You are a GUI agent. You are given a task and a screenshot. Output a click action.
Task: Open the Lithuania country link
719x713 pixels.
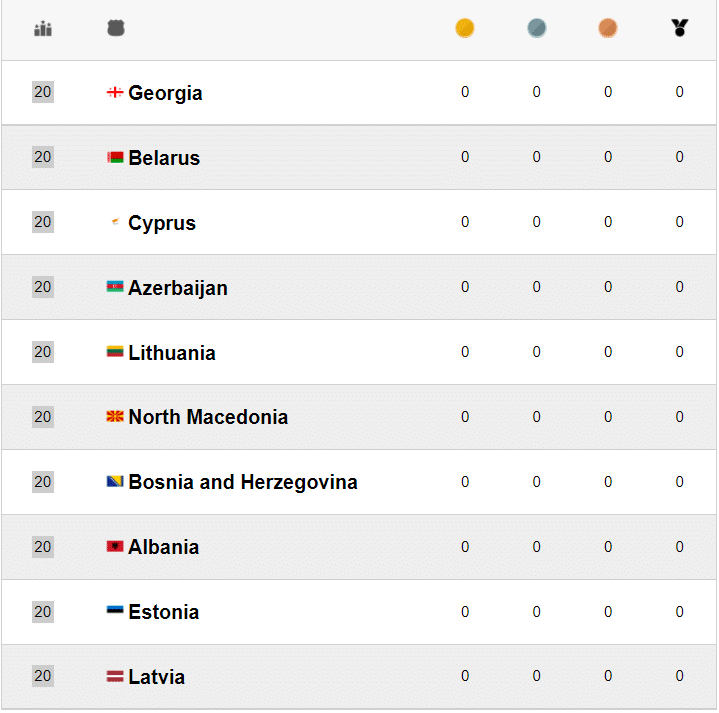click(x=172, y=353)
